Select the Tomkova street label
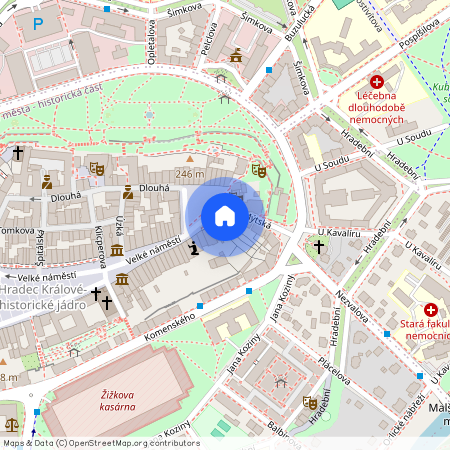Screen dimensions: 450x450 pyautogui.click(x=17, y=231)
